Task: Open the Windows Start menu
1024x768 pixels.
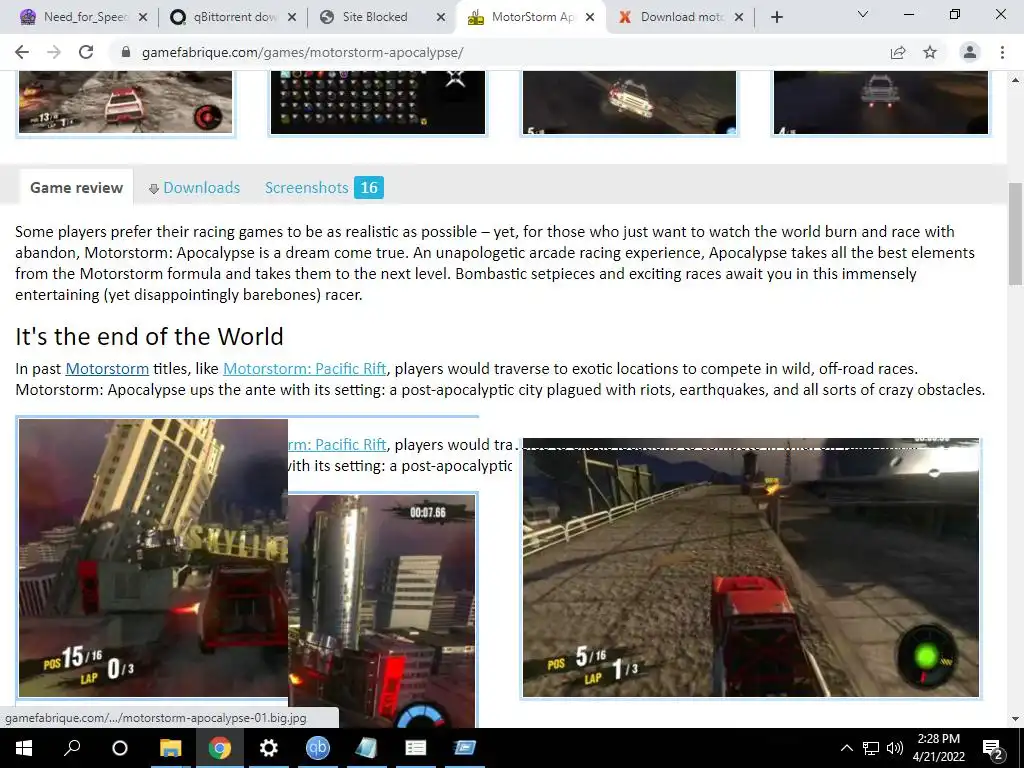Action: 24,748
